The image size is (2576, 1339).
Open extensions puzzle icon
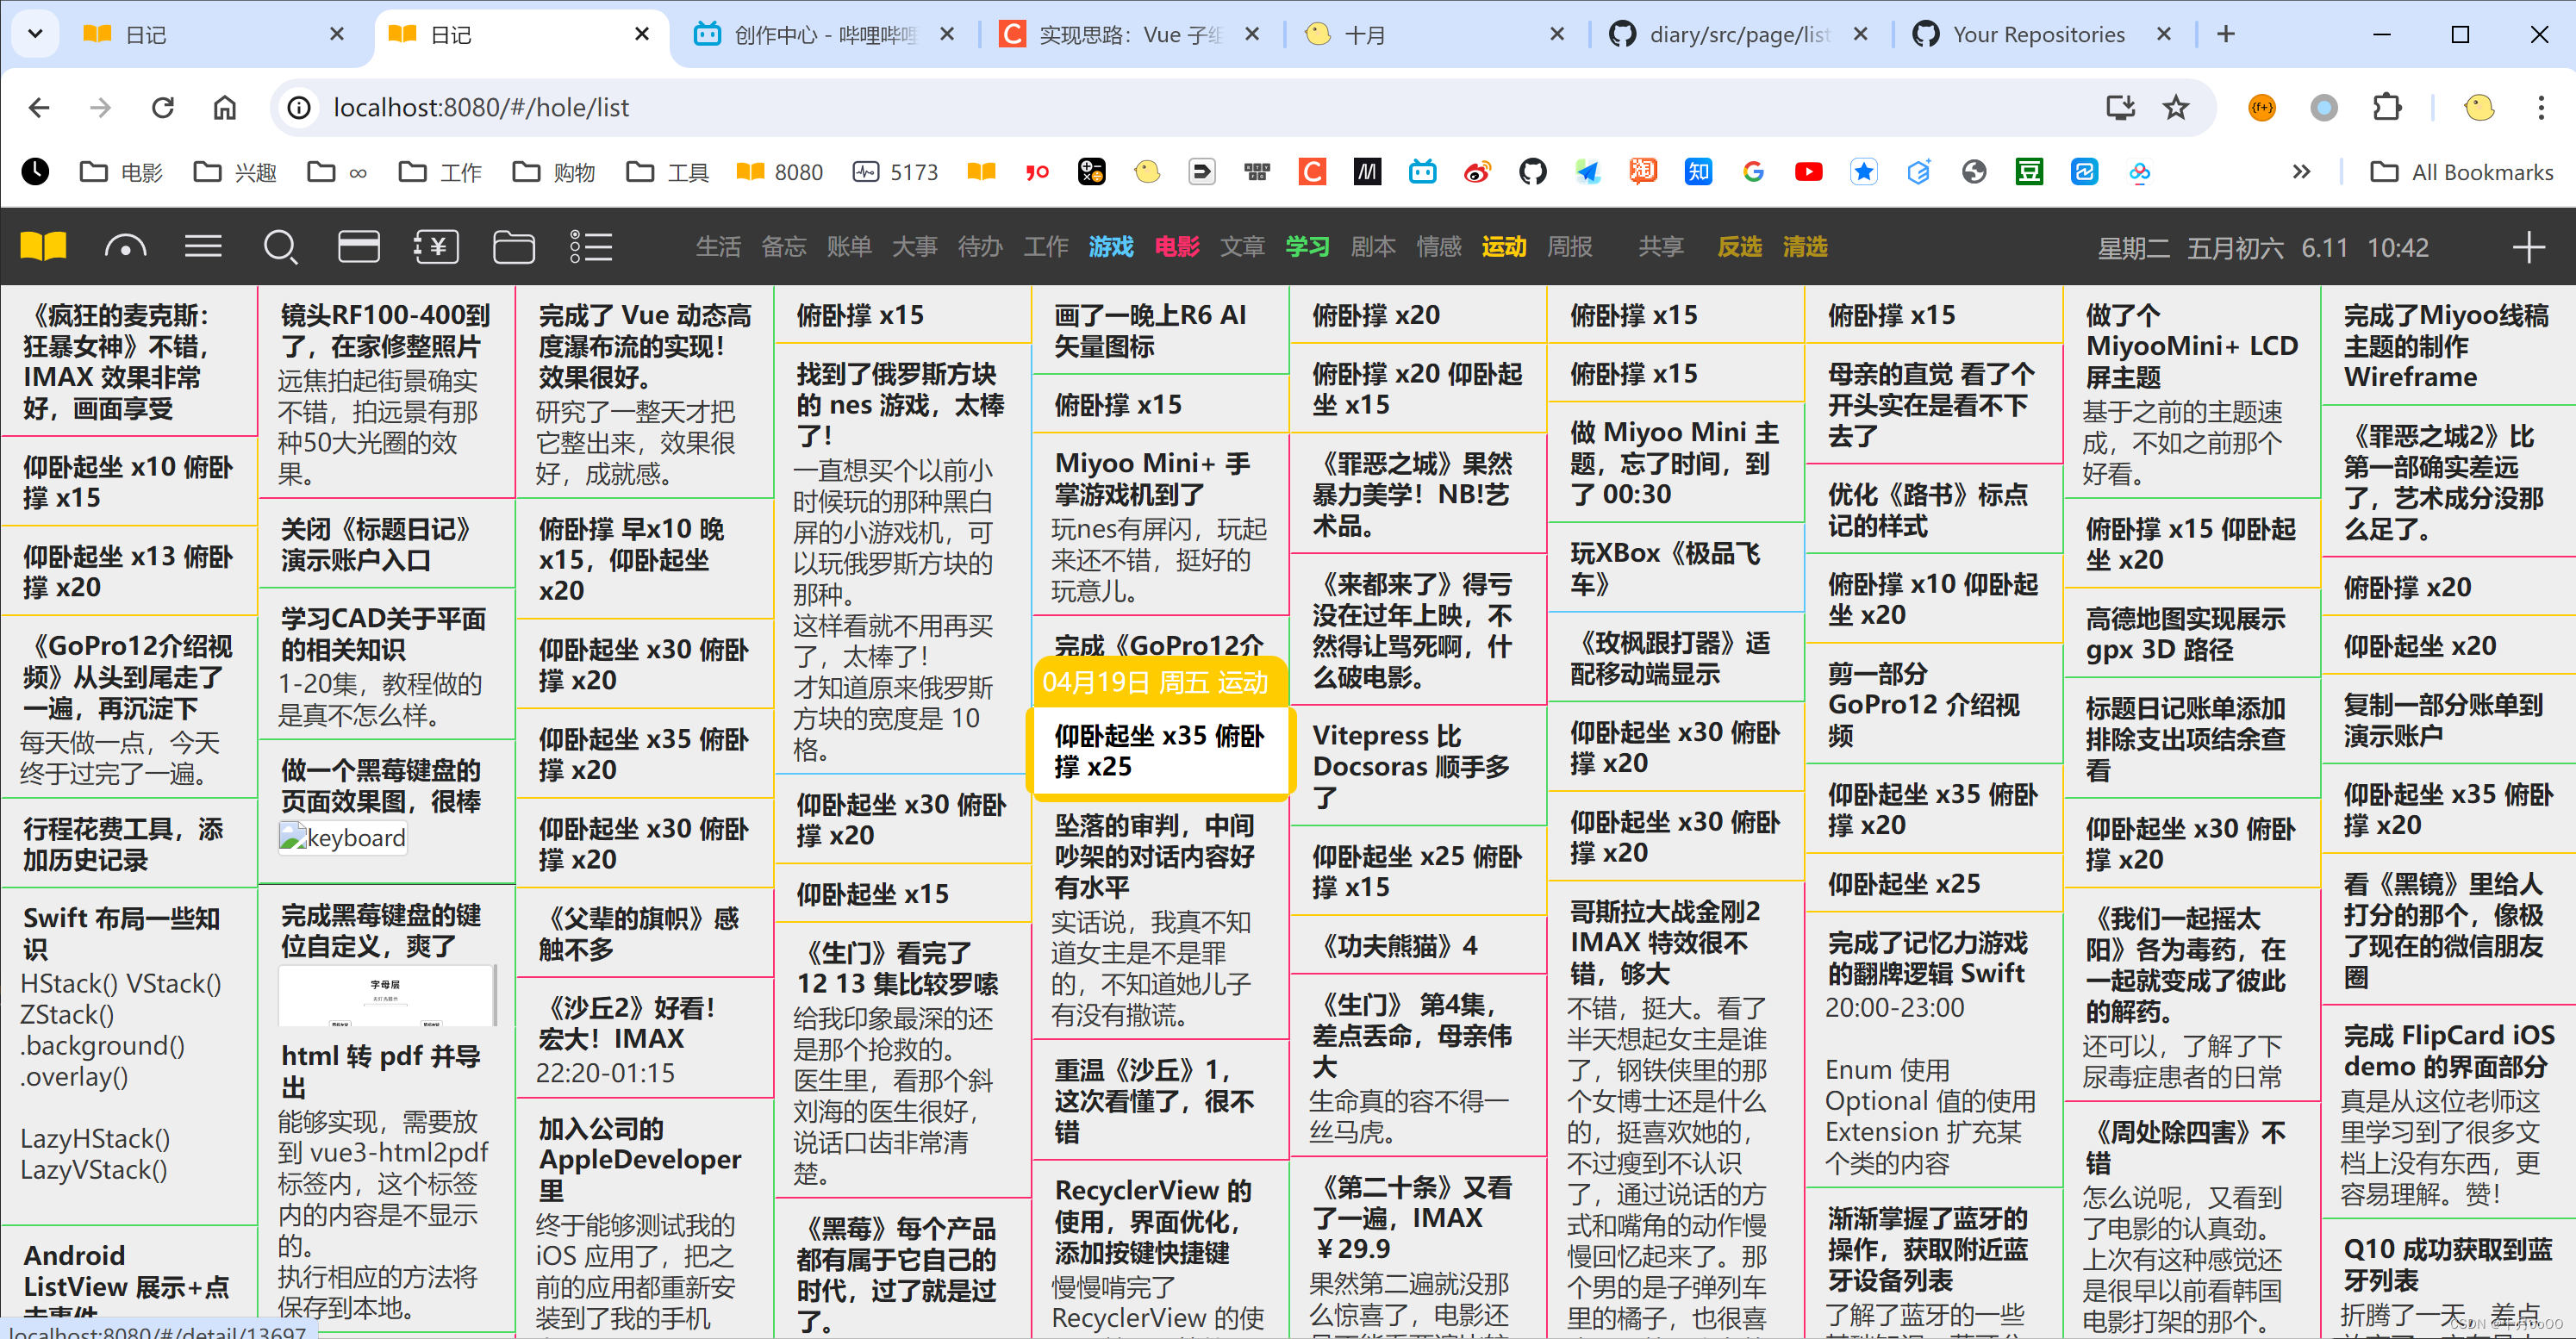(x=2388, y=107)
